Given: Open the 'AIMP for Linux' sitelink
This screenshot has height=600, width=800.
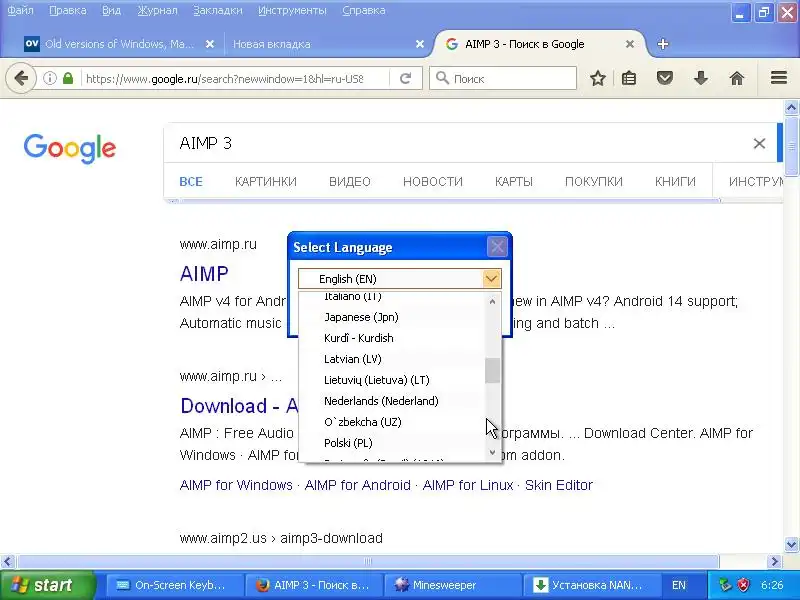Looking at the screenshot, I should point(468,485).
